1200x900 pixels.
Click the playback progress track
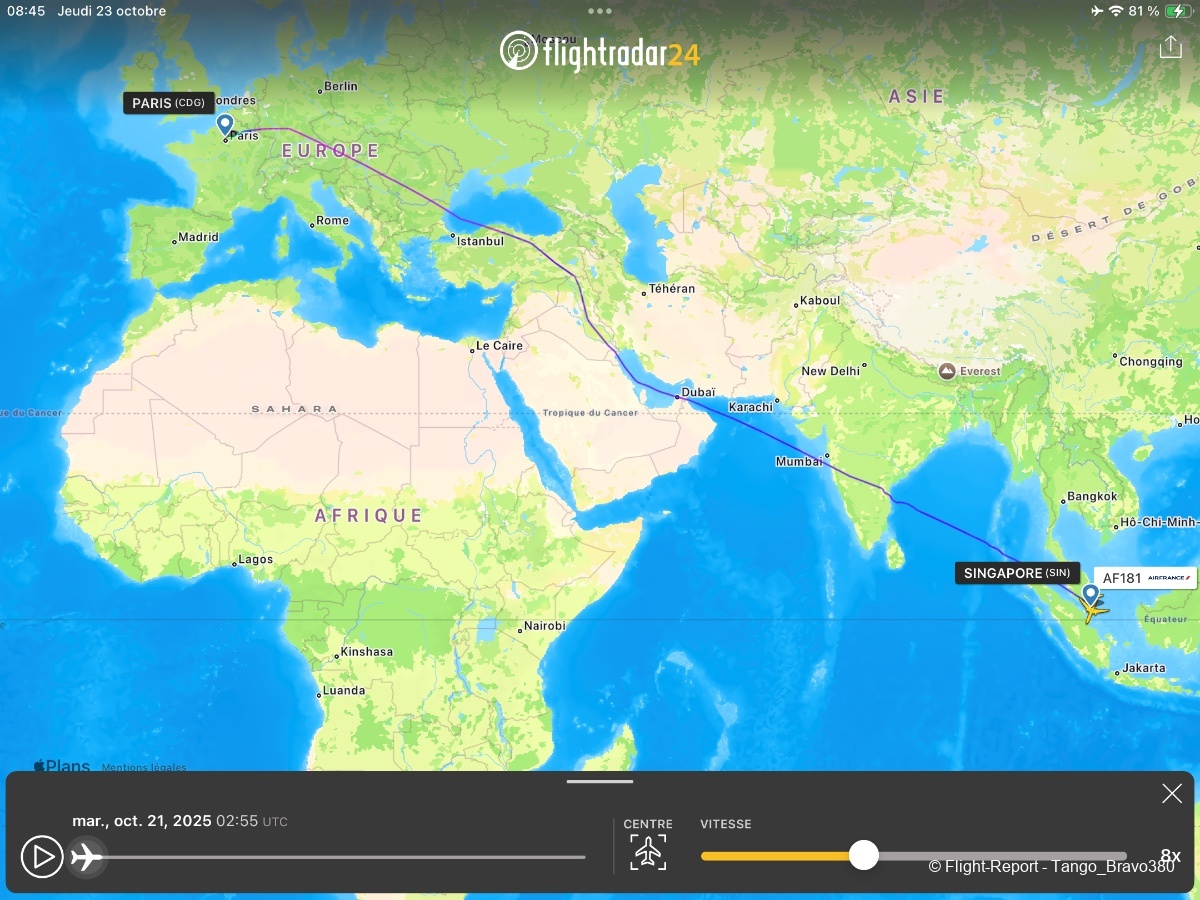340,857
